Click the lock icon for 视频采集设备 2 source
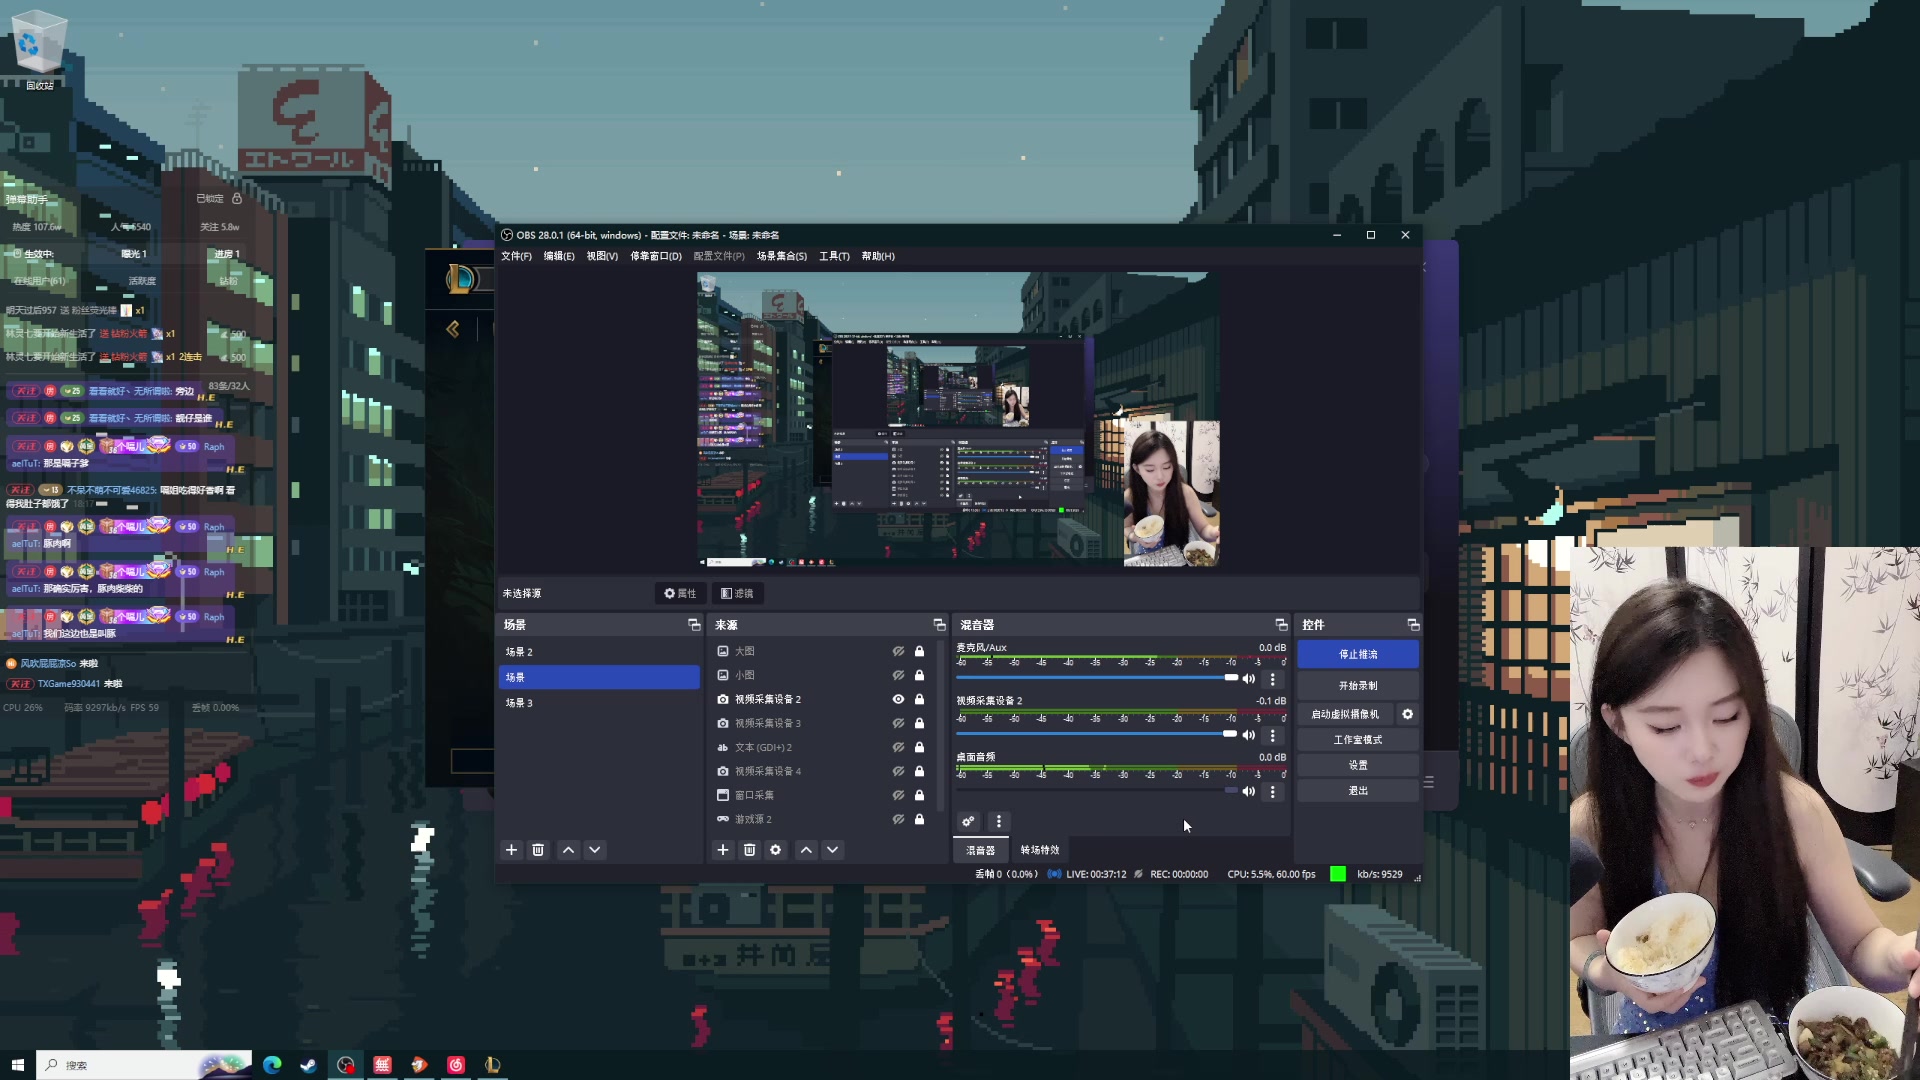 [919, 699]
